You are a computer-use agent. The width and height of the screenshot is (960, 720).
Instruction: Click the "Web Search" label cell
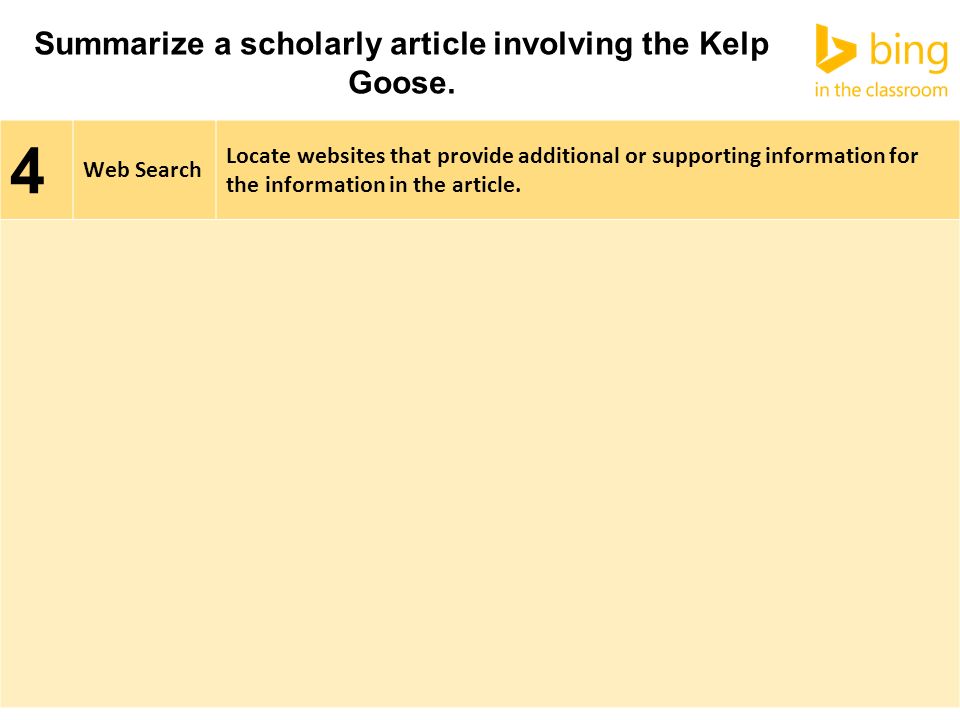[x=144, y=170]
